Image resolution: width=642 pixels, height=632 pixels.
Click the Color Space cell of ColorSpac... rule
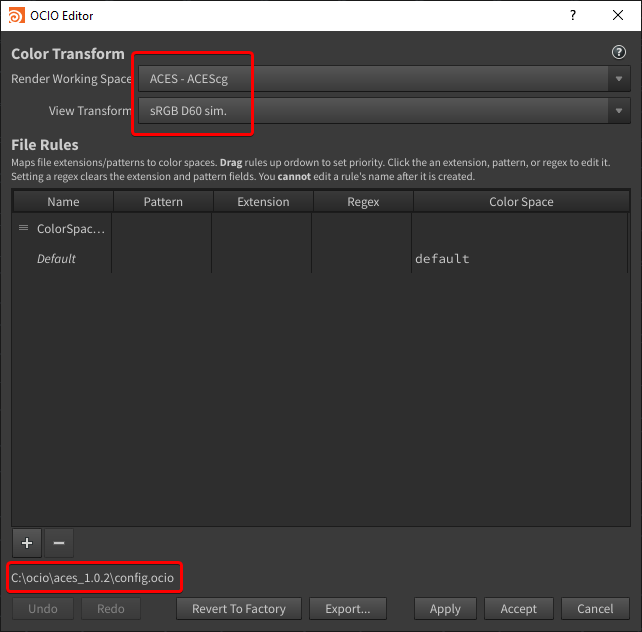520,228
